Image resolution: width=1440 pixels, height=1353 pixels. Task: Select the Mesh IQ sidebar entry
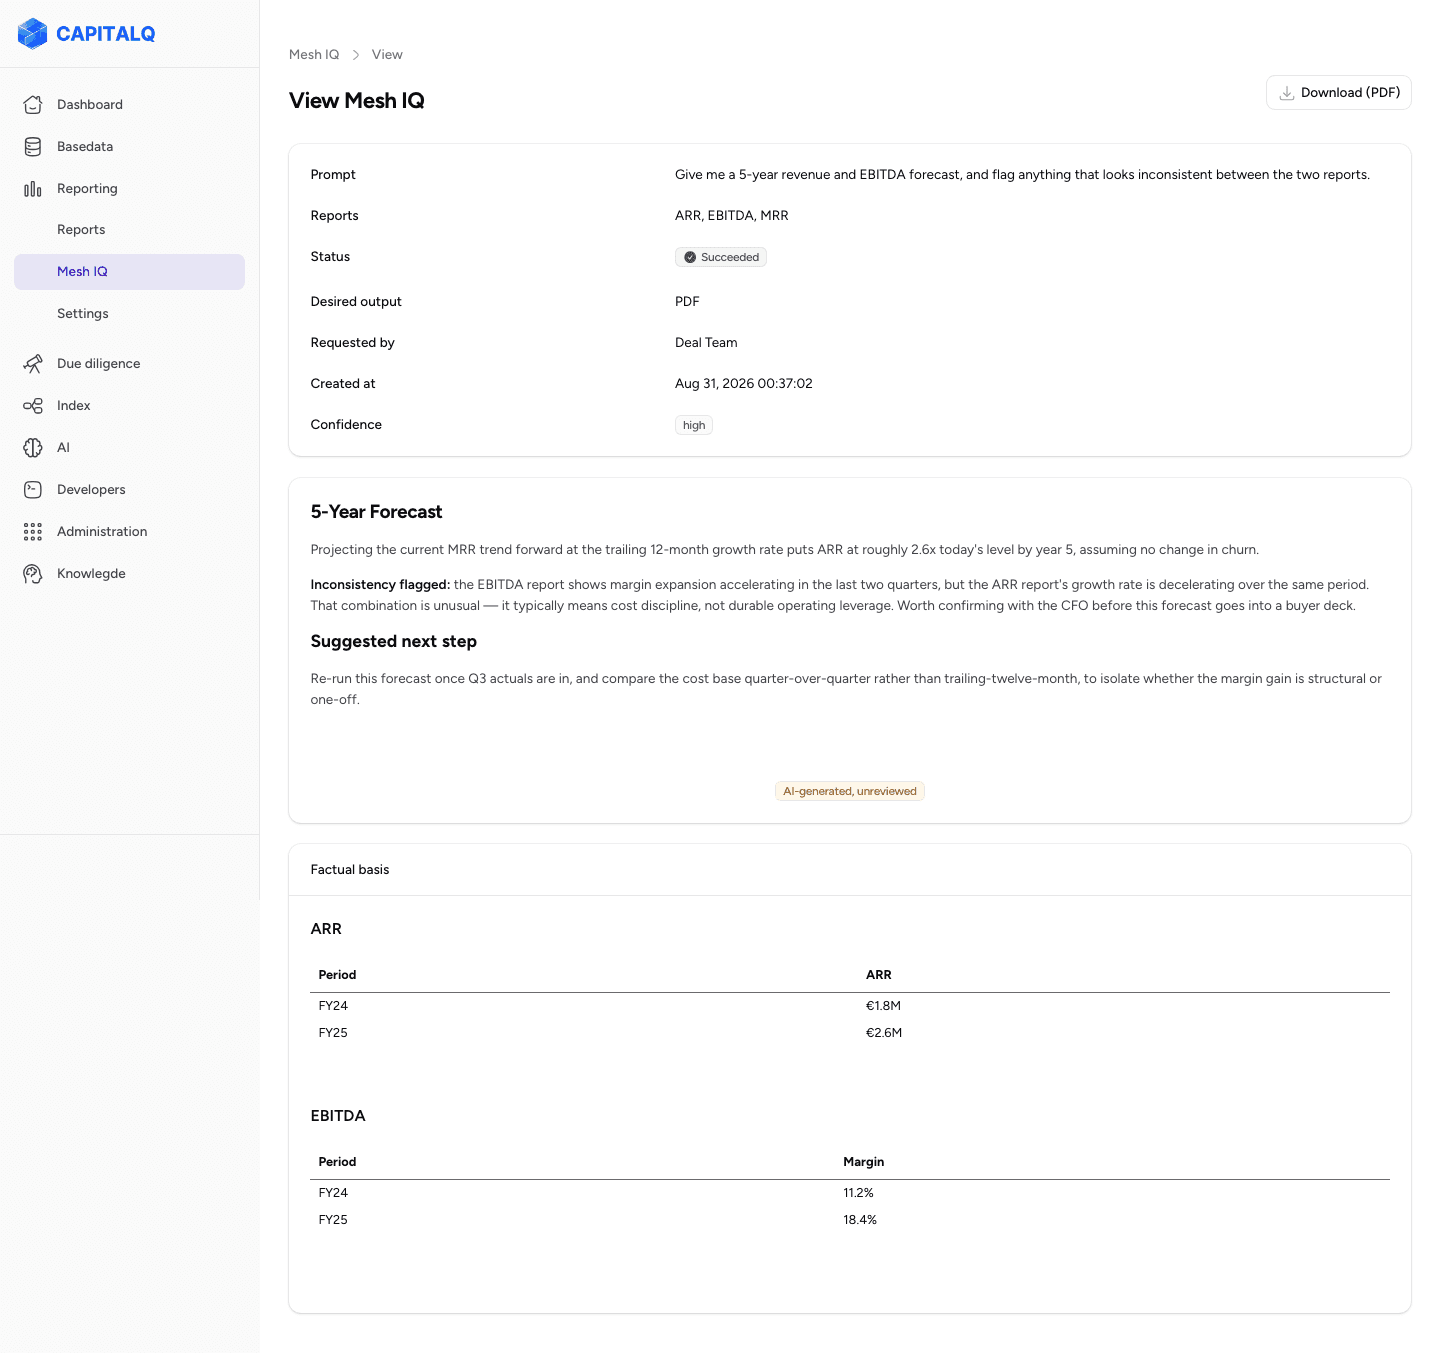pyautogui.click(x=129, y=271)
